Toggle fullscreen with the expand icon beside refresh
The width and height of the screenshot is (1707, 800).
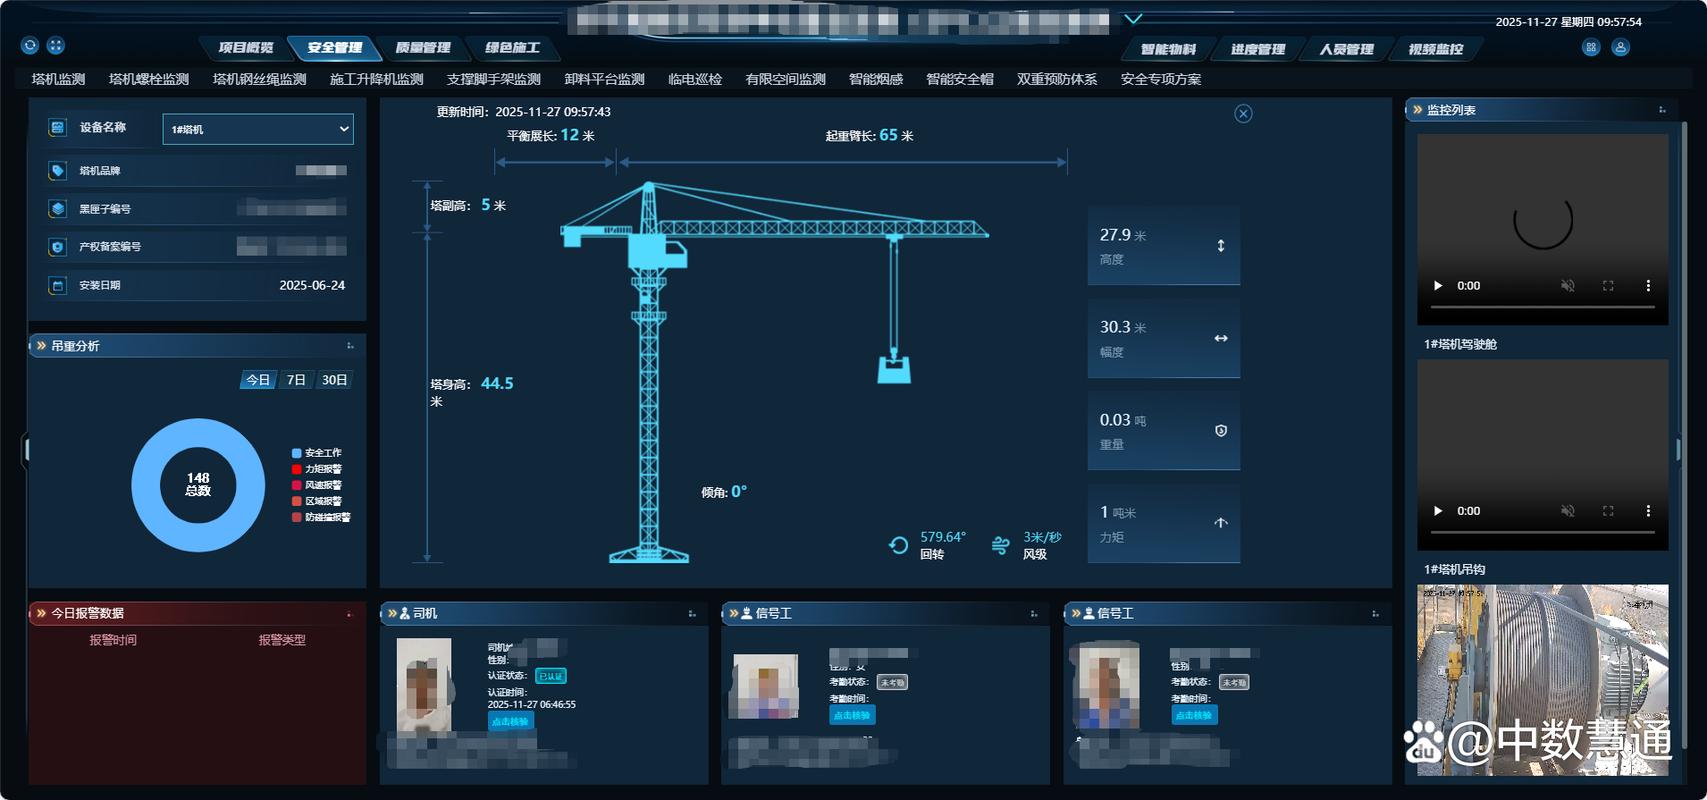click(x=56, y=45)
